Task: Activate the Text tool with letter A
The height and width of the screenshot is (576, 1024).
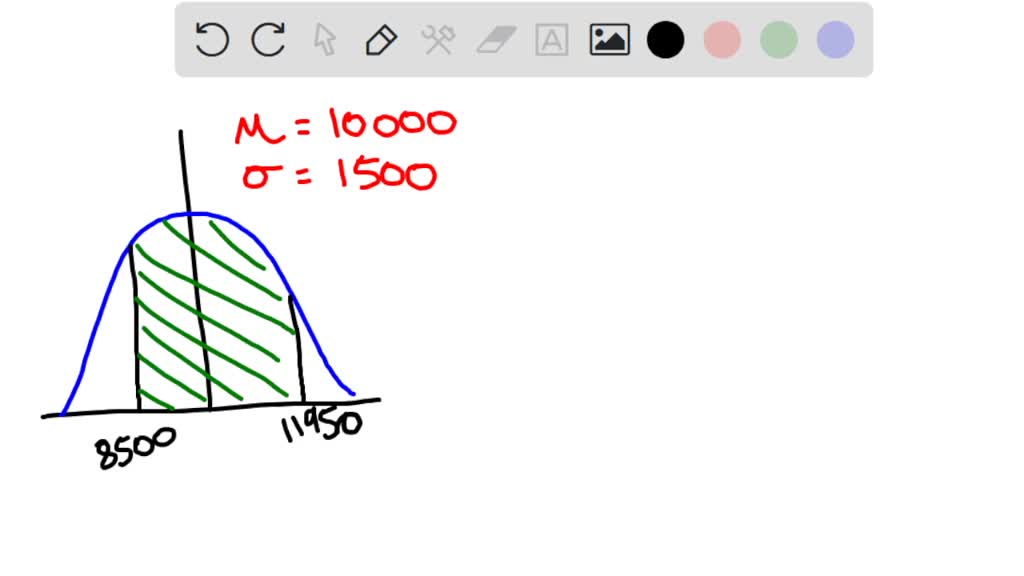Action: pos(551,40)
